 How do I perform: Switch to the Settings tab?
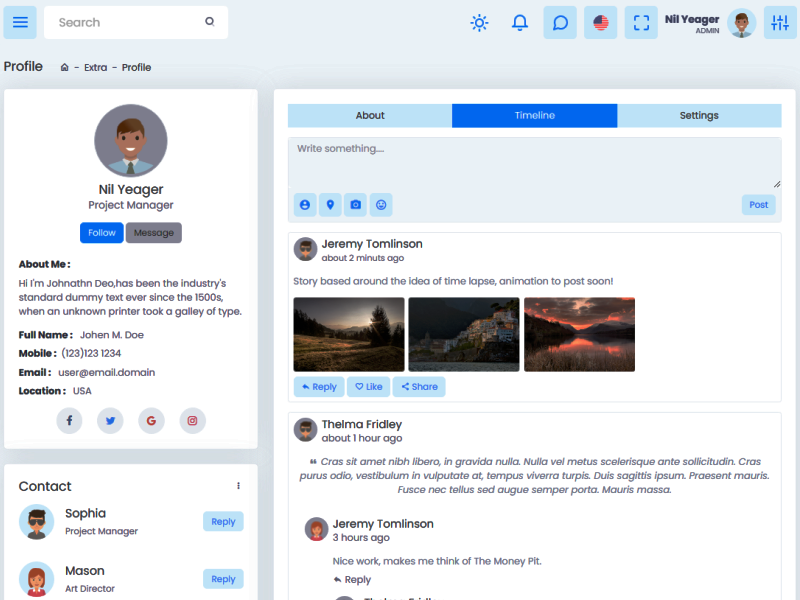pos(698,115)
